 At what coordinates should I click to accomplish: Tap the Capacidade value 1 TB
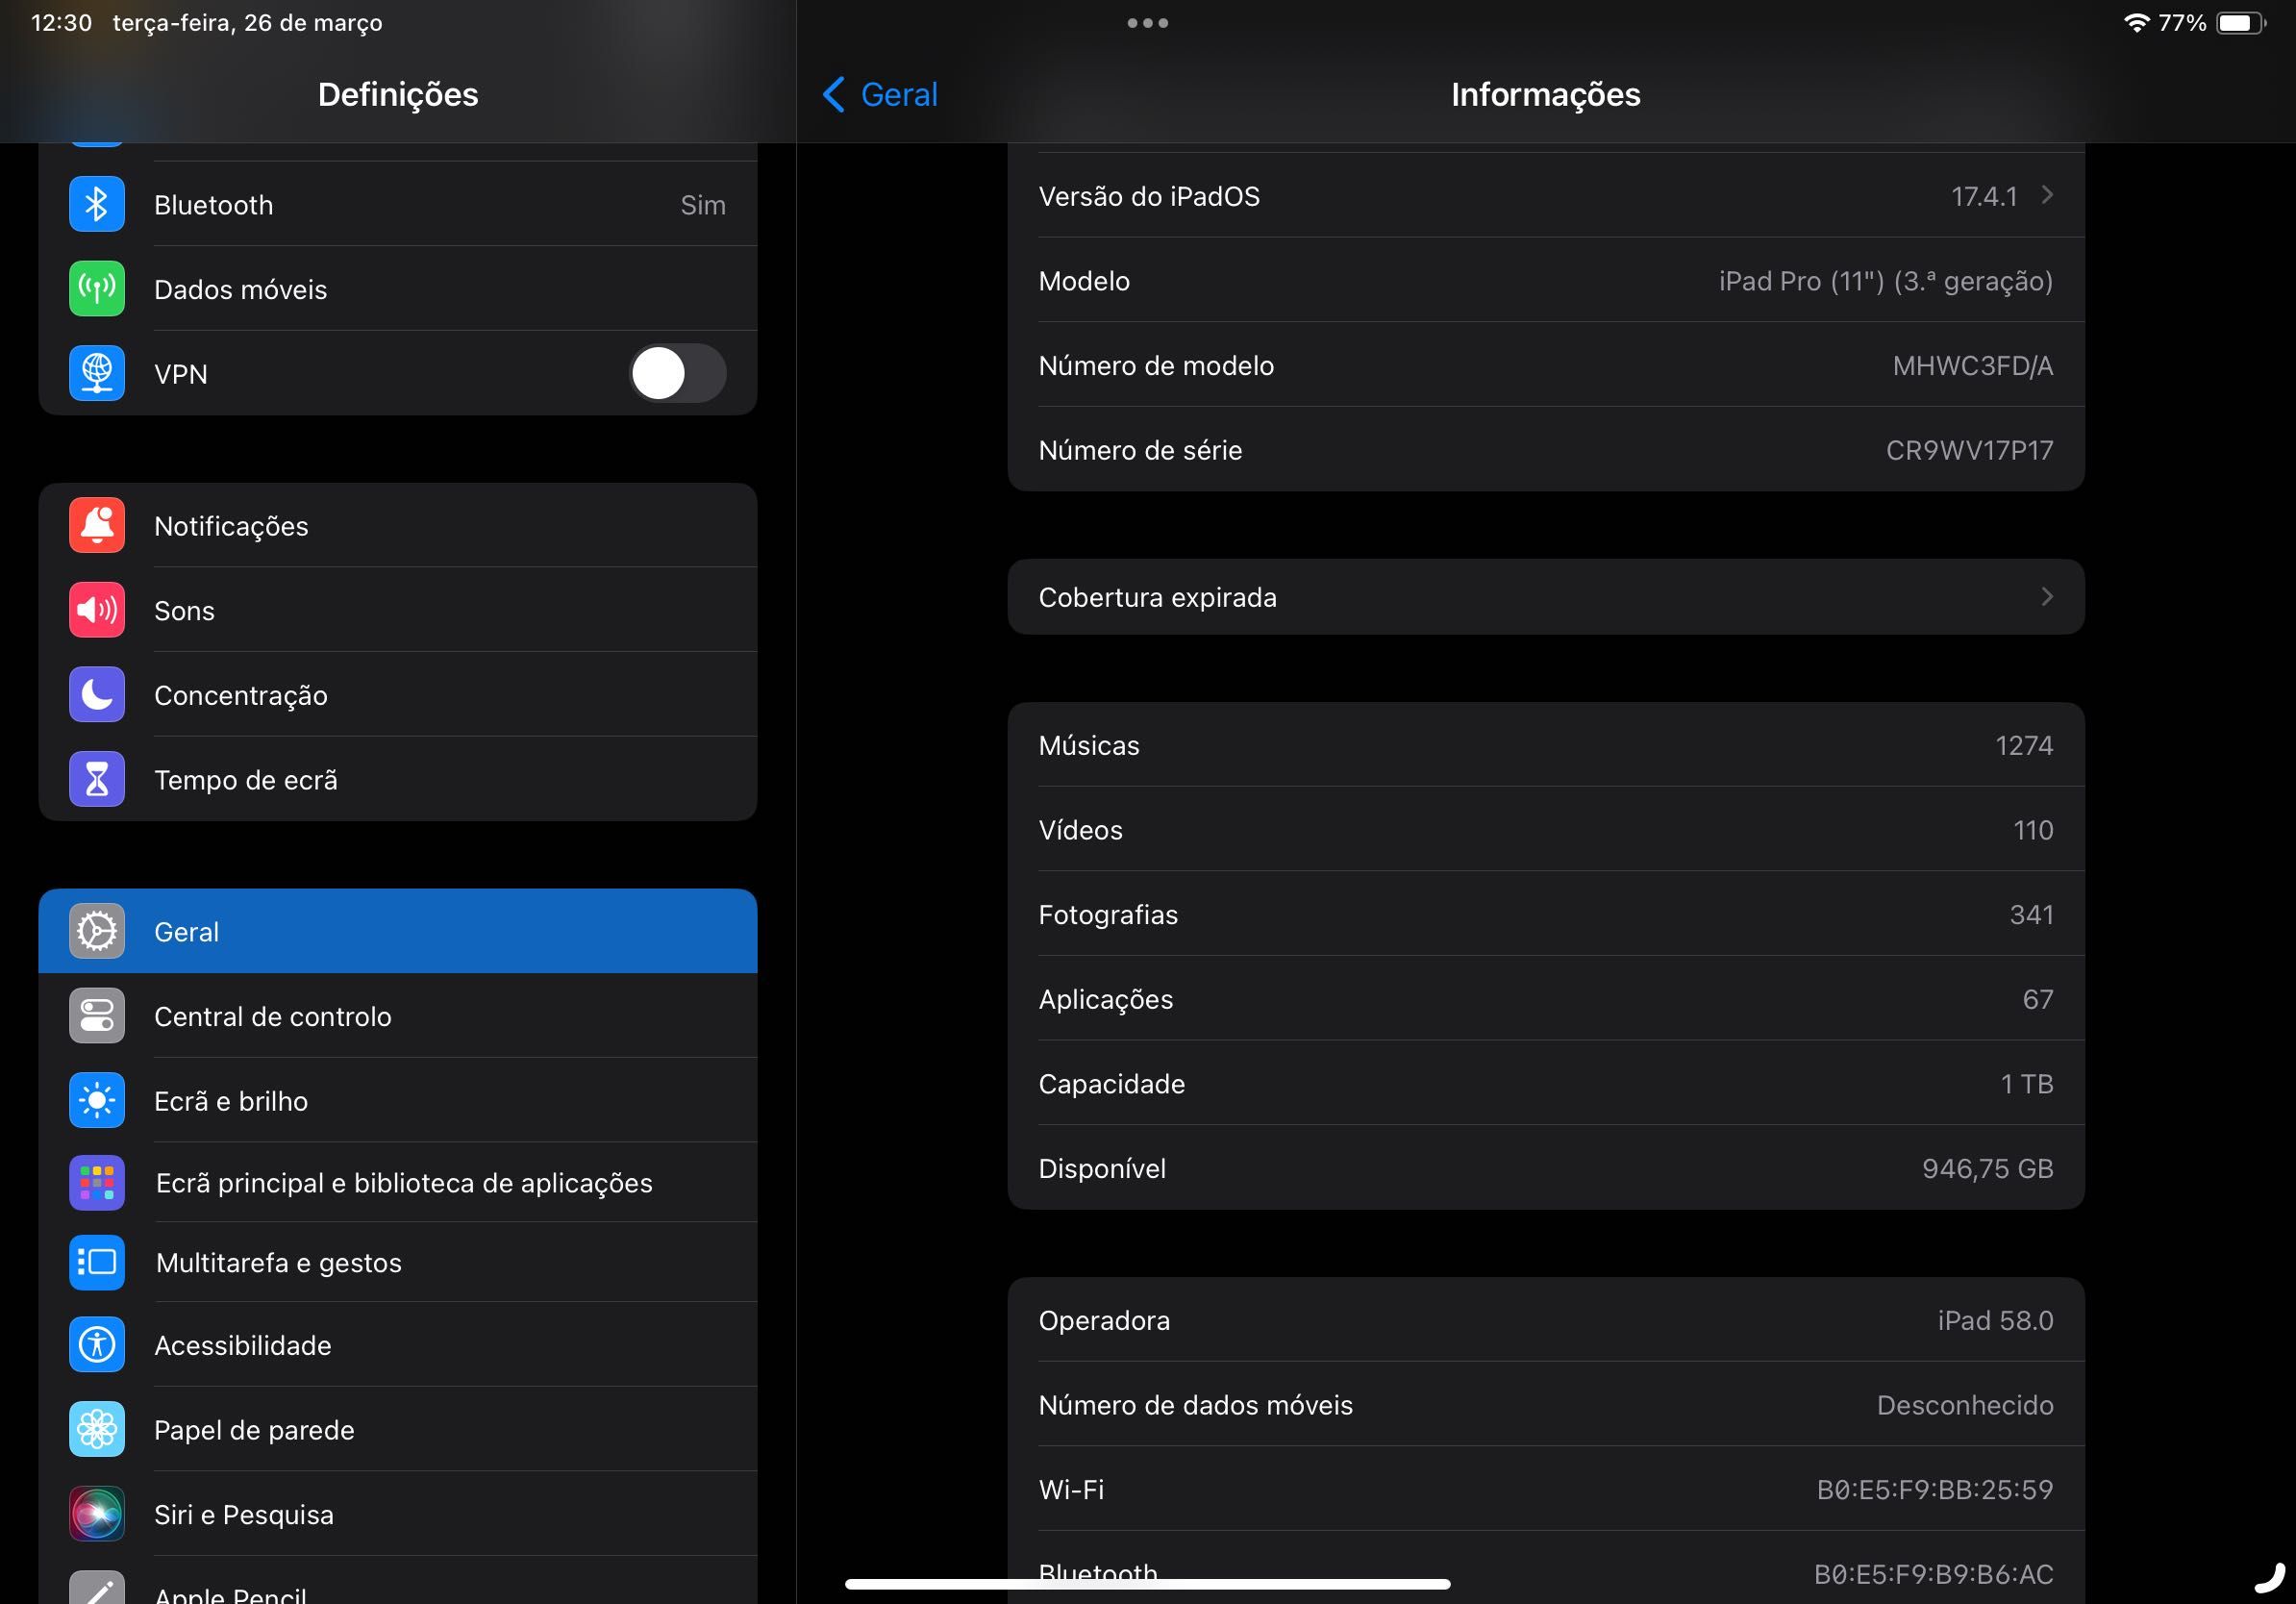coord(2026,1083)
